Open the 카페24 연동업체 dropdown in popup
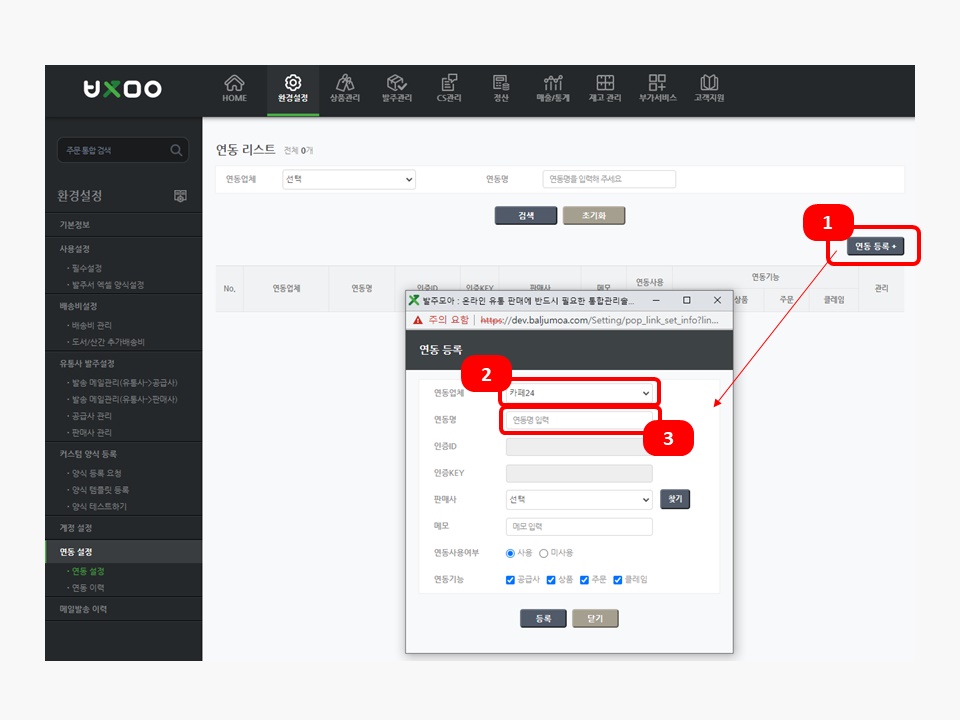The height and width of the screenshot is (720, 960). click(x=579, y=394)
